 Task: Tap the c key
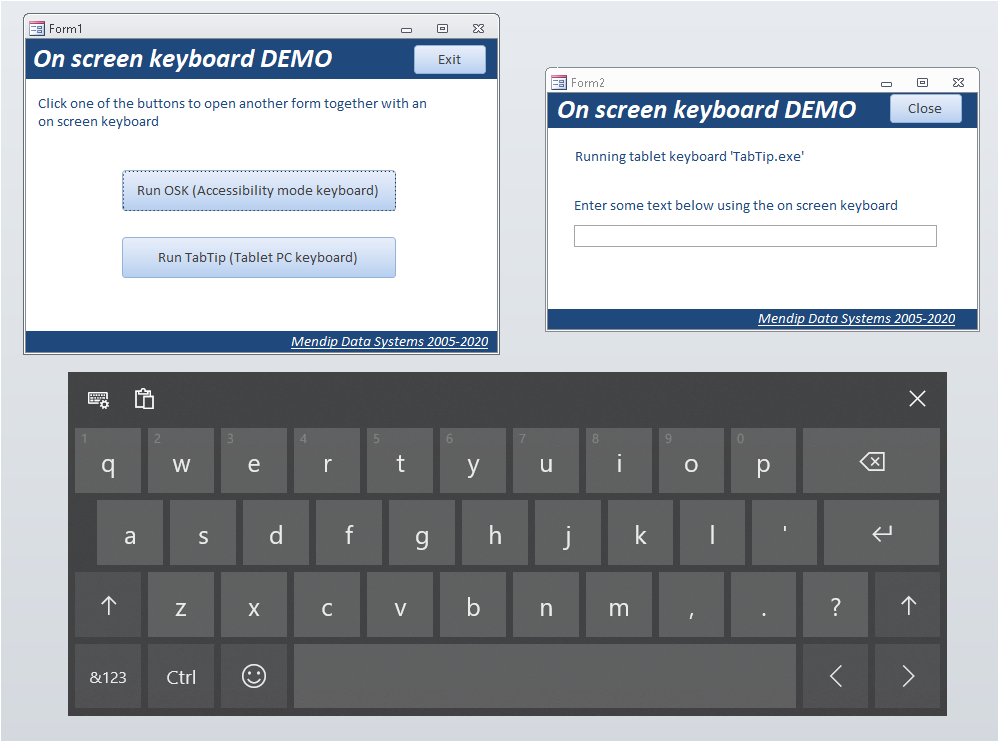327,604
